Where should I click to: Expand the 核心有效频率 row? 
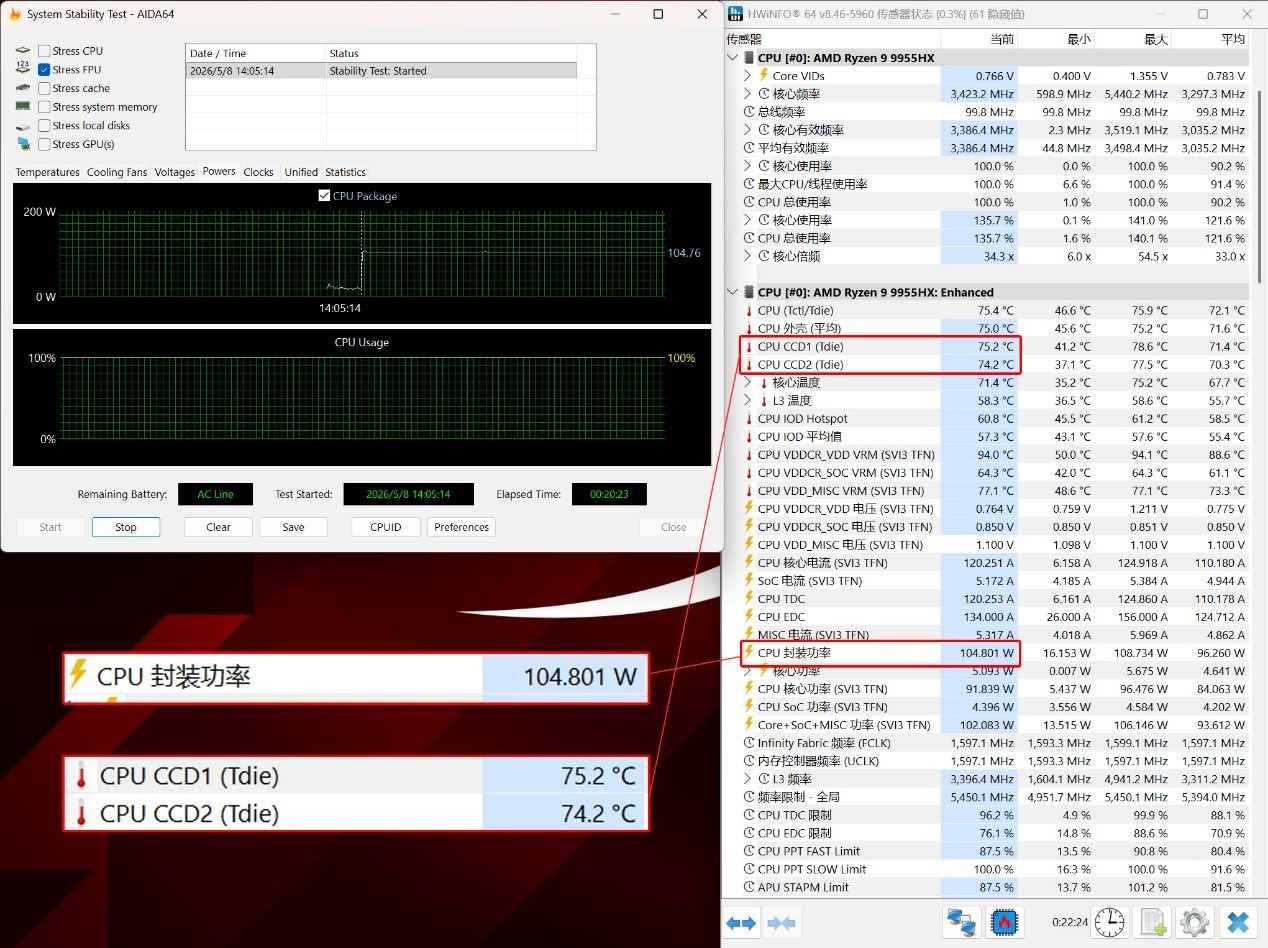(748, 130)
